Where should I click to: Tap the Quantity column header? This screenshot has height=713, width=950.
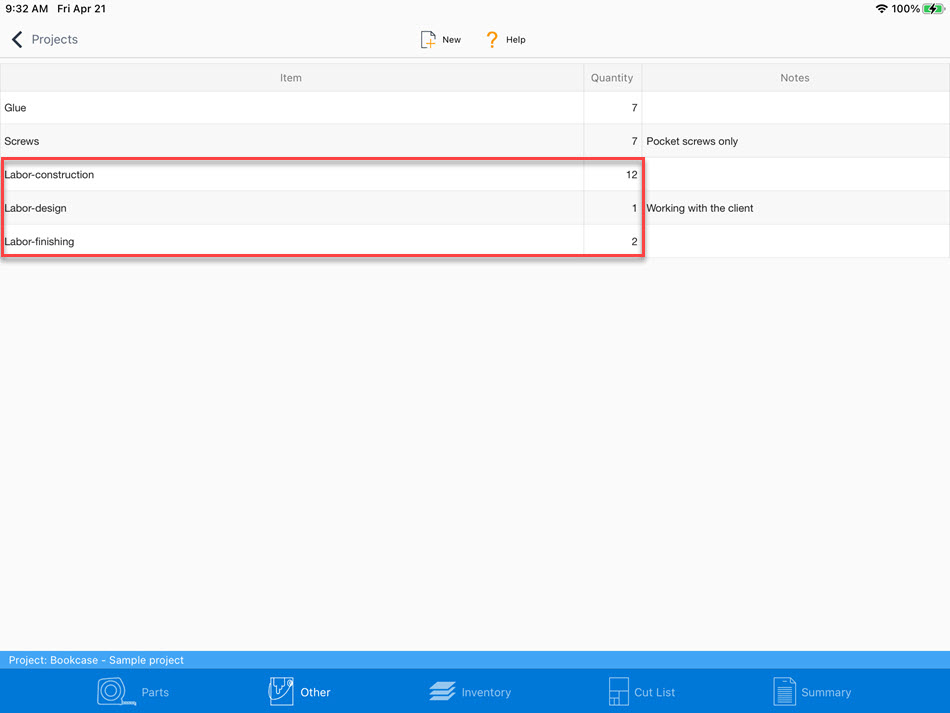click(x=612, y=78)
